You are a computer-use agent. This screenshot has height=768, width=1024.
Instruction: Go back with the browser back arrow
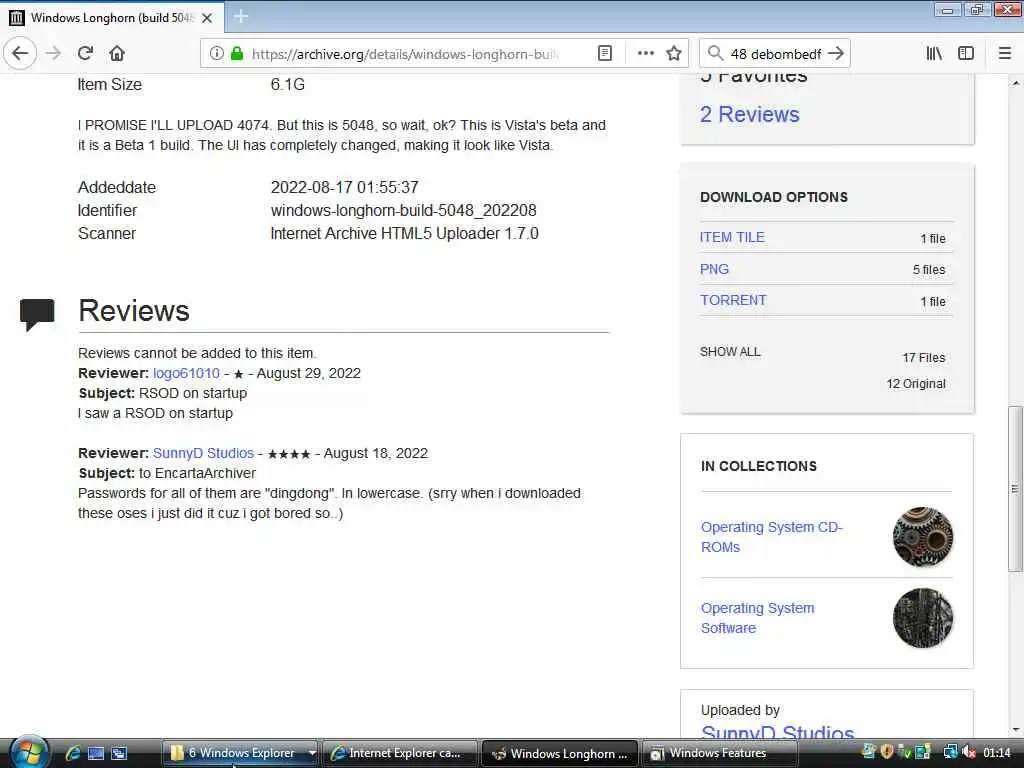click(20, 53)
